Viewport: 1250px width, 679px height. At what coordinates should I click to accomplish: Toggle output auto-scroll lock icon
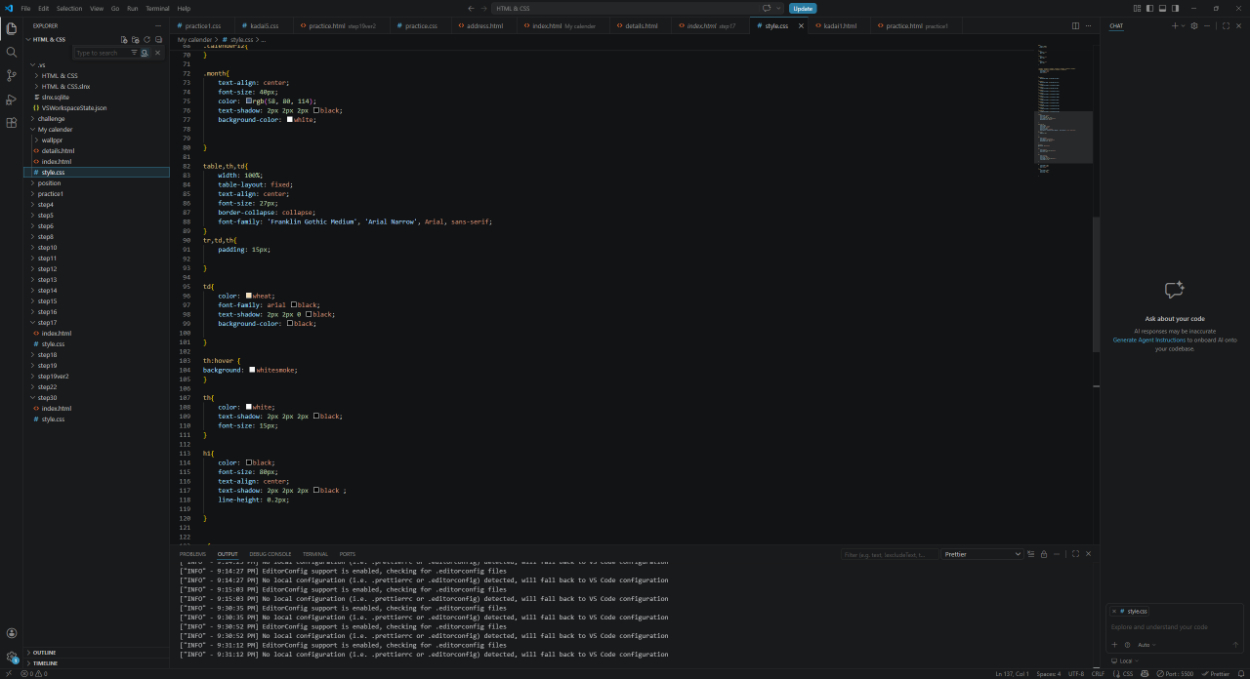1043,554
